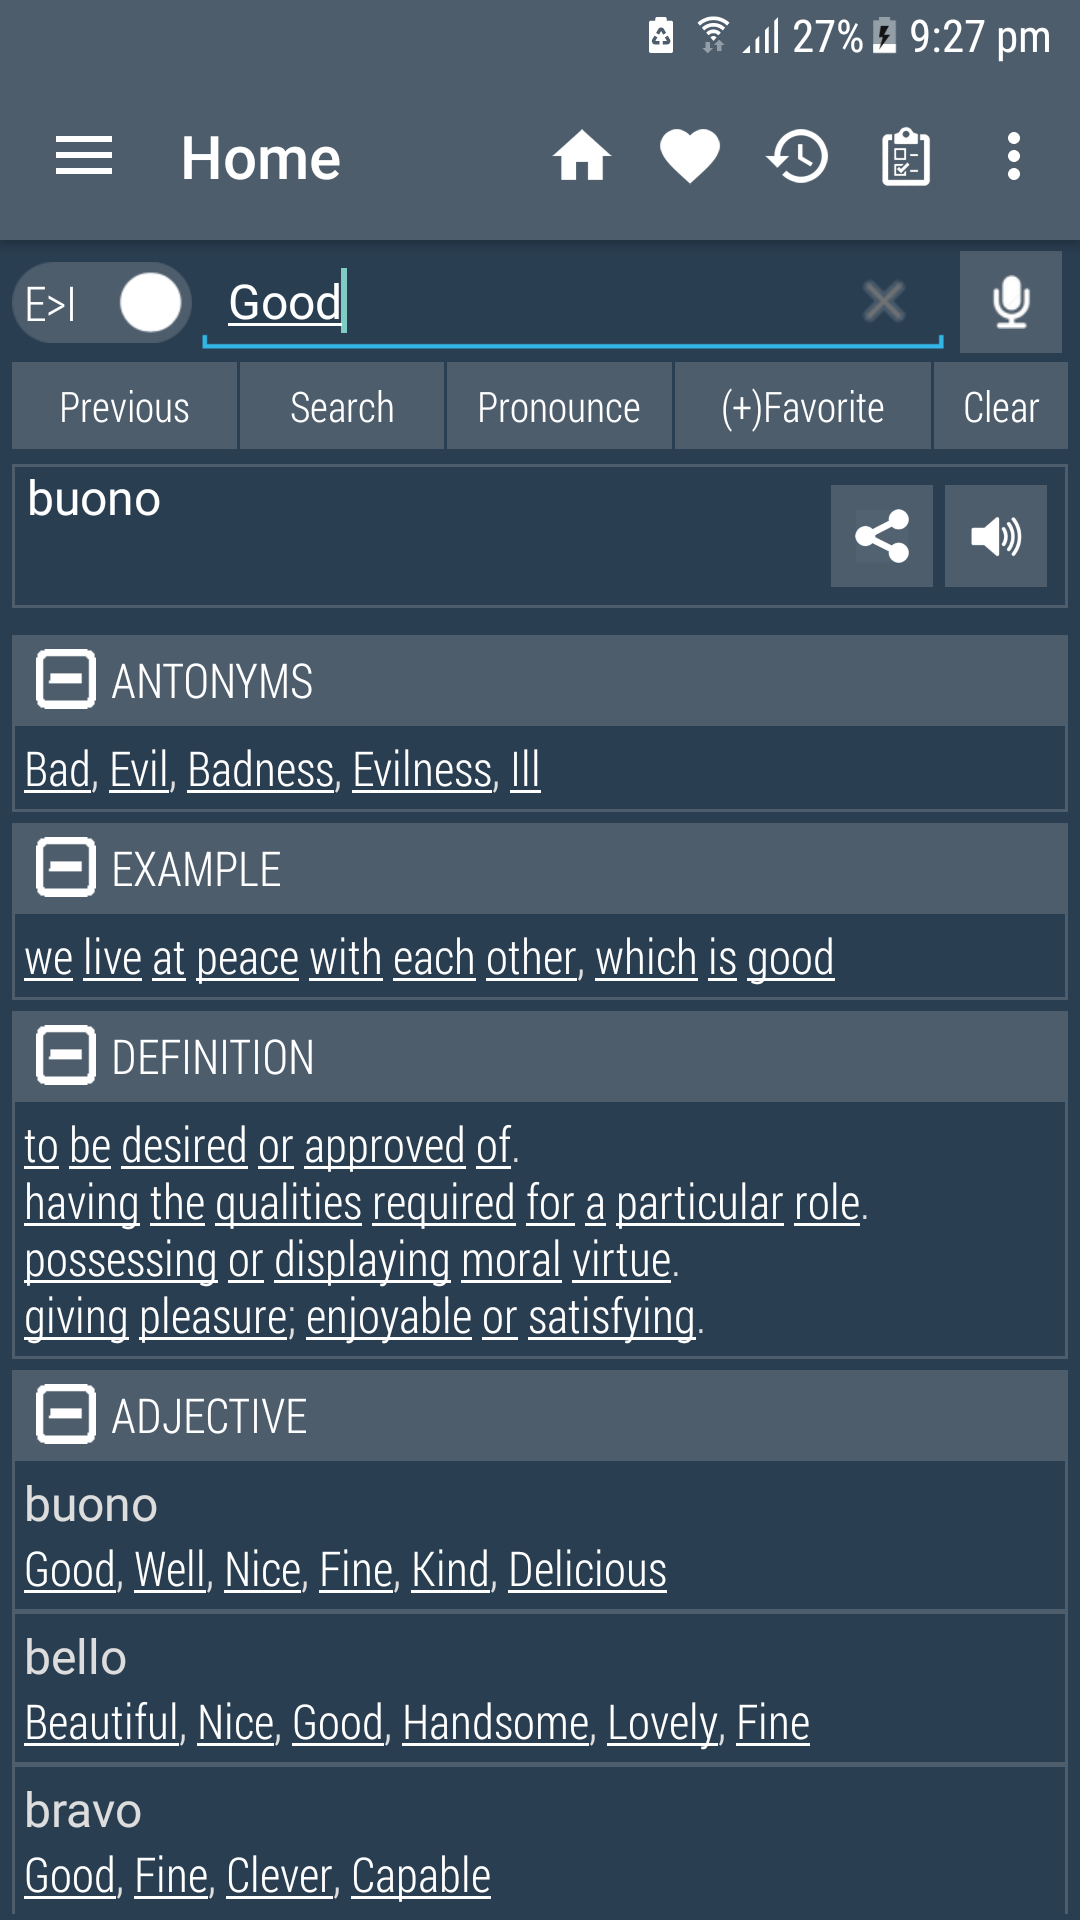The width and height of the screenshot is (1080, 1920).
Task: Tap the home icon in toolbar
Action: pyautogui.click(x=582, y=157)
